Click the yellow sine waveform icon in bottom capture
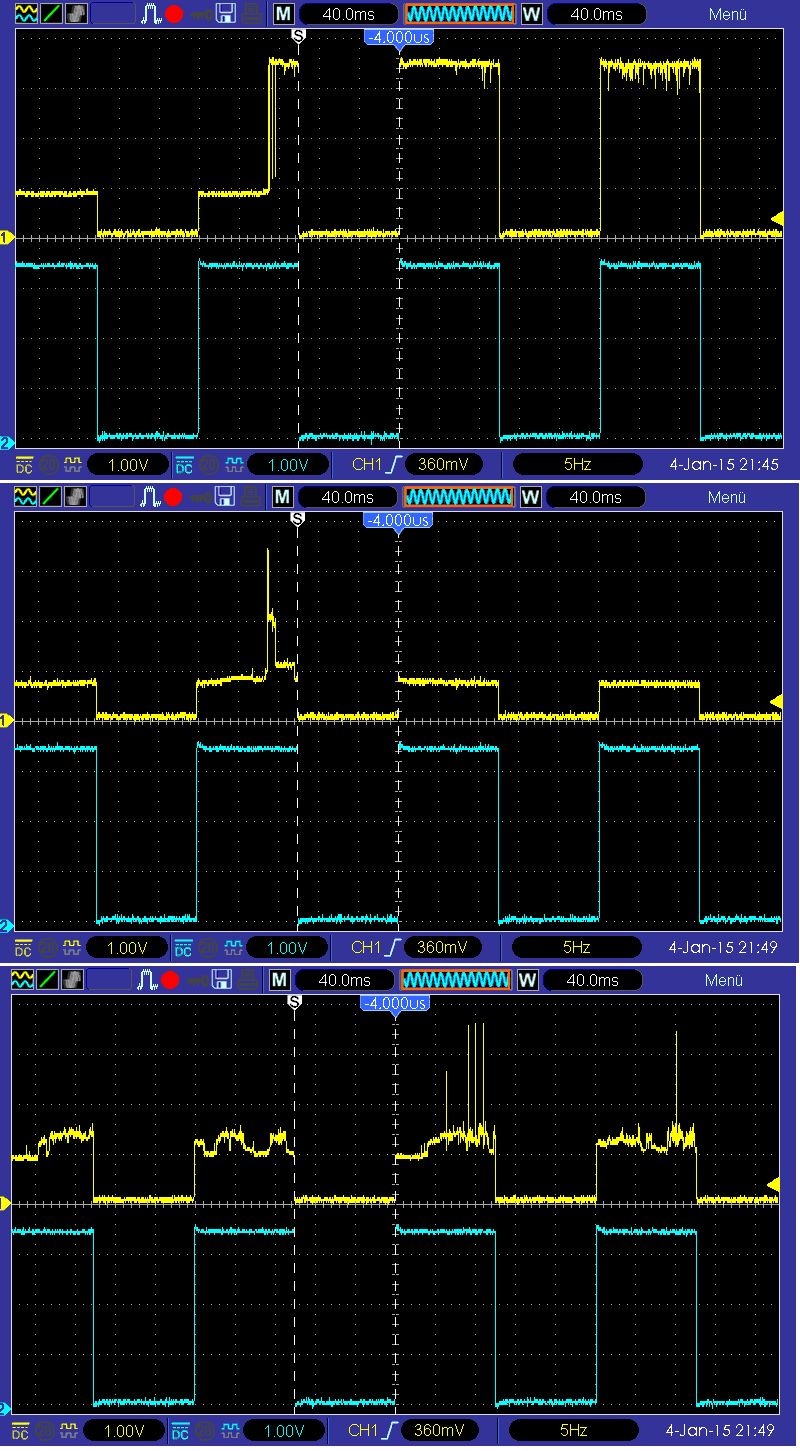The image size is (800, 1451). (x=24, y=979)
